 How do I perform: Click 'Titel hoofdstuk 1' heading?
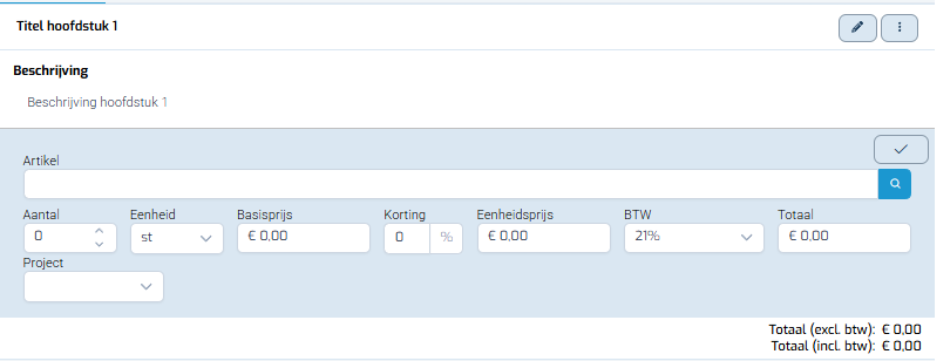tap(67, 26)
